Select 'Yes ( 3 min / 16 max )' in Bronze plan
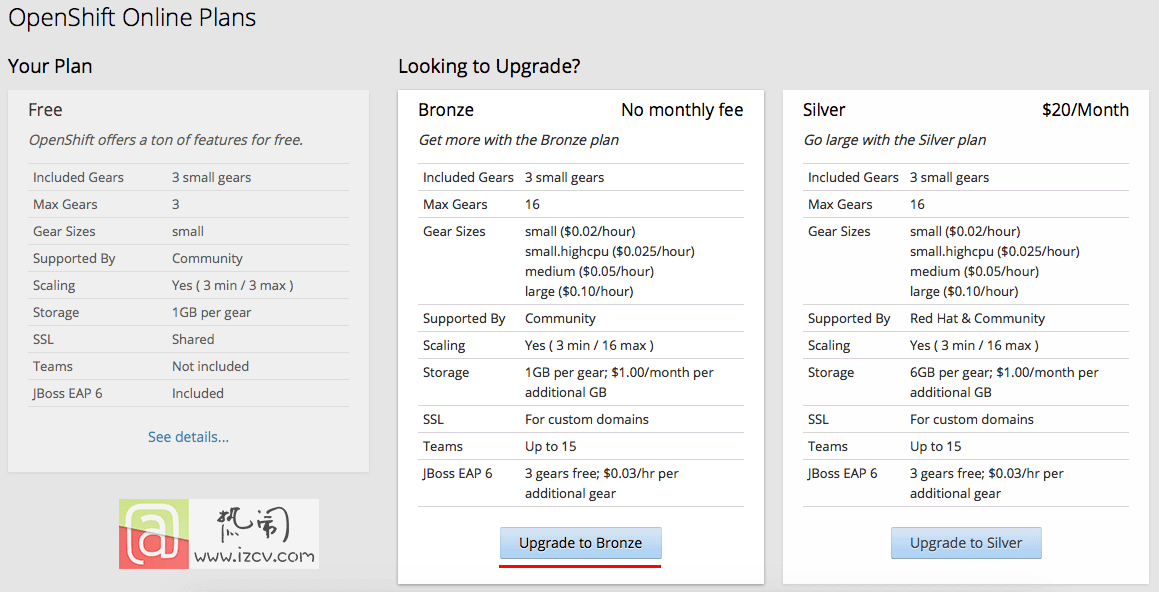This screenshot has height=592, width=1159. tap(589, 345)
